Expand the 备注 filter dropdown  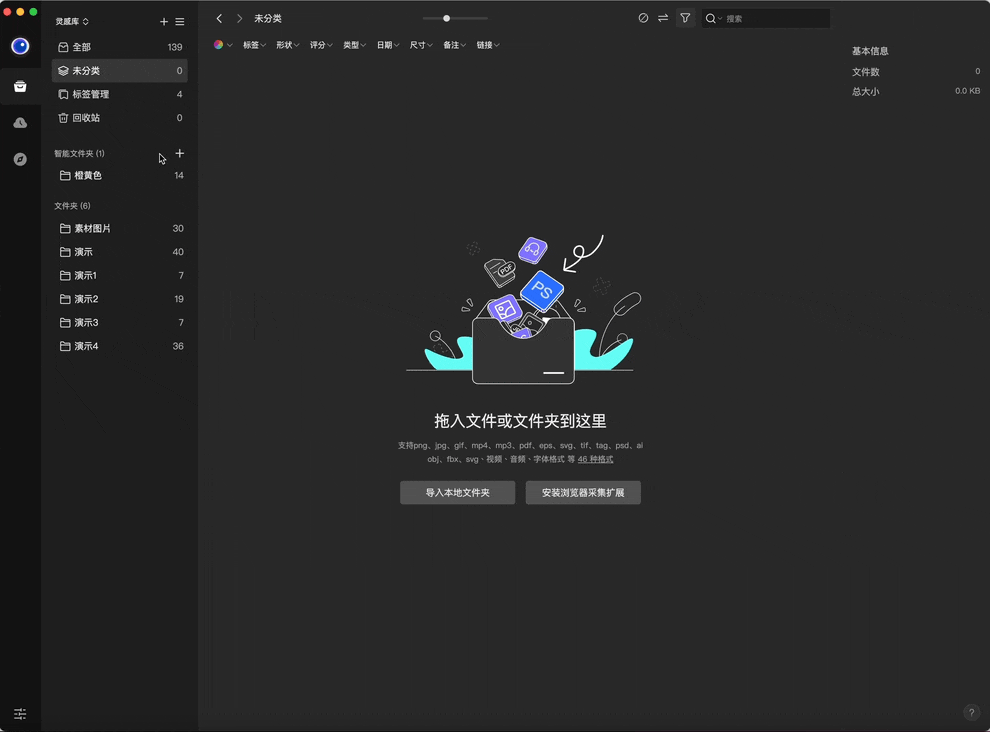[x=454, y=45]
